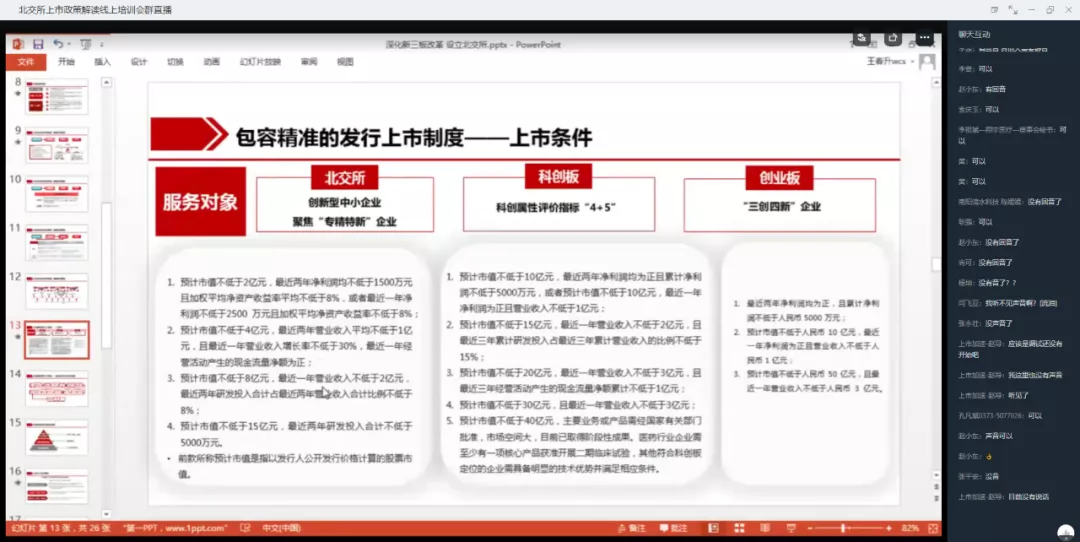This screenshot has width=1080, height=542.
Task: Click the 创新型中小企业 text on the slide
Action: coord(344,203)
